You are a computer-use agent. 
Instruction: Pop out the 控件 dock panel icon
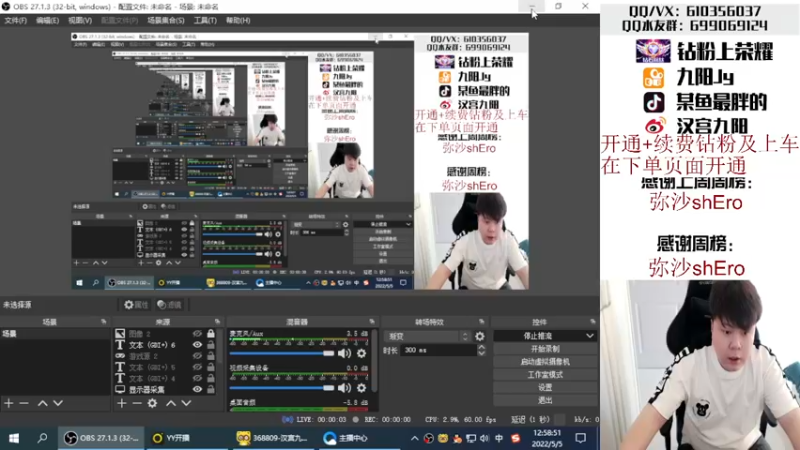pyautogui.click(x=592, y=321)
